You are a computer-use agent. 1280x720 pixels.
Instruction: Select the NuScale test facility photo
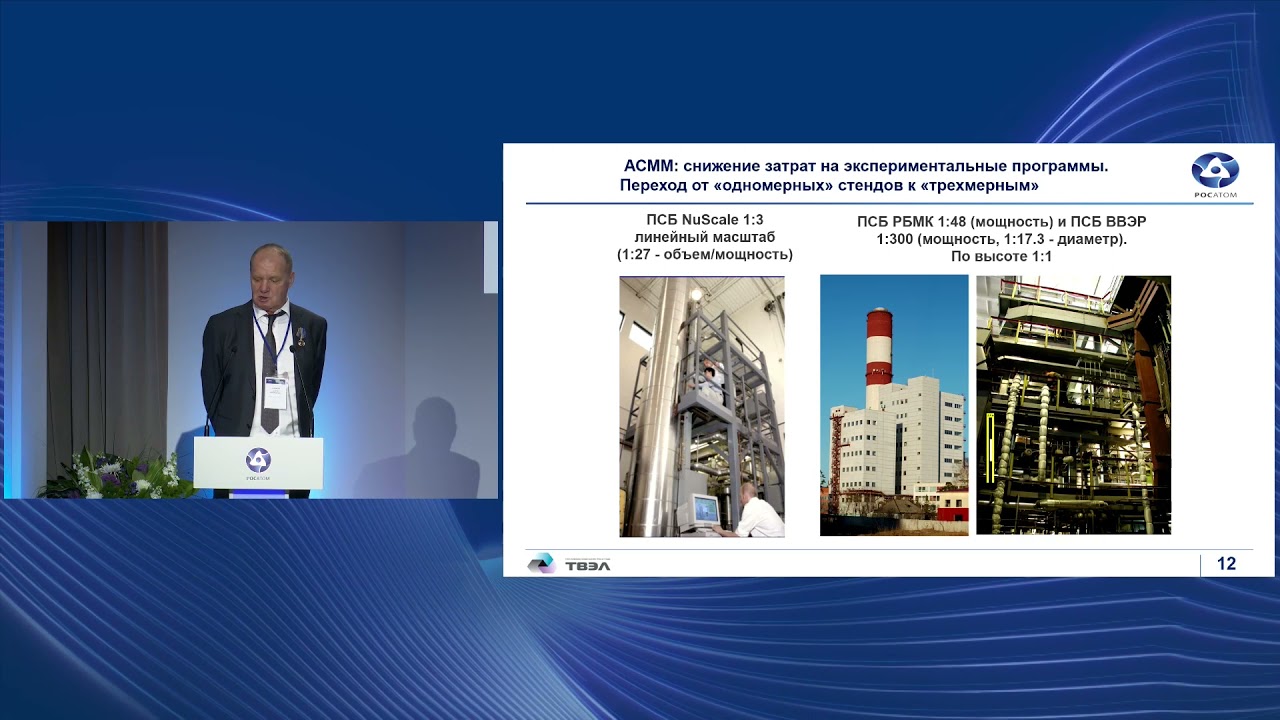click(x=701, y=406)
